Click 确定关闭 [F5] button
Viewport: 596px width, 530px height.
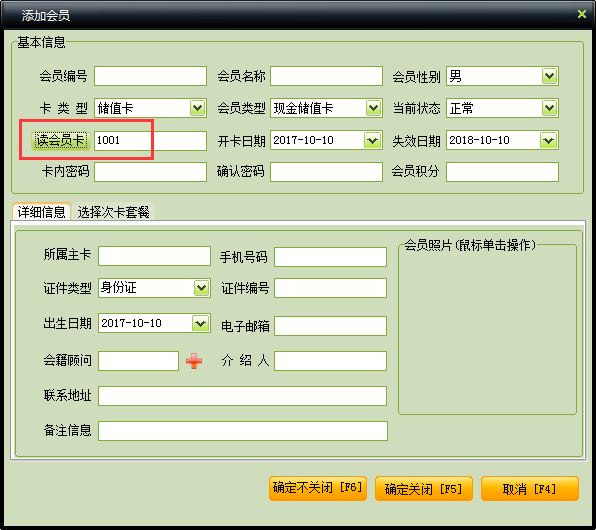(424, 488)
